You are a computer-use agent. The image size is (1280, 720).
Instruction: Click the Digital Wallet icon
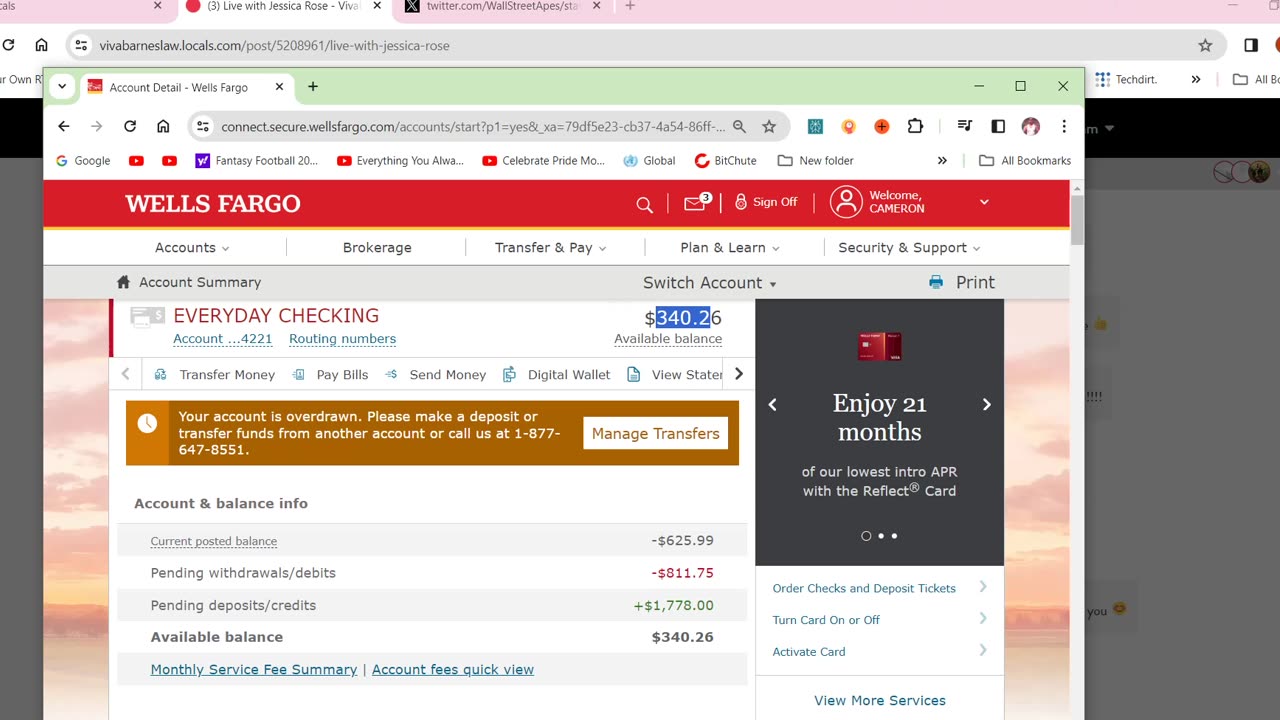pyautogui.click(x=509, y=374)
